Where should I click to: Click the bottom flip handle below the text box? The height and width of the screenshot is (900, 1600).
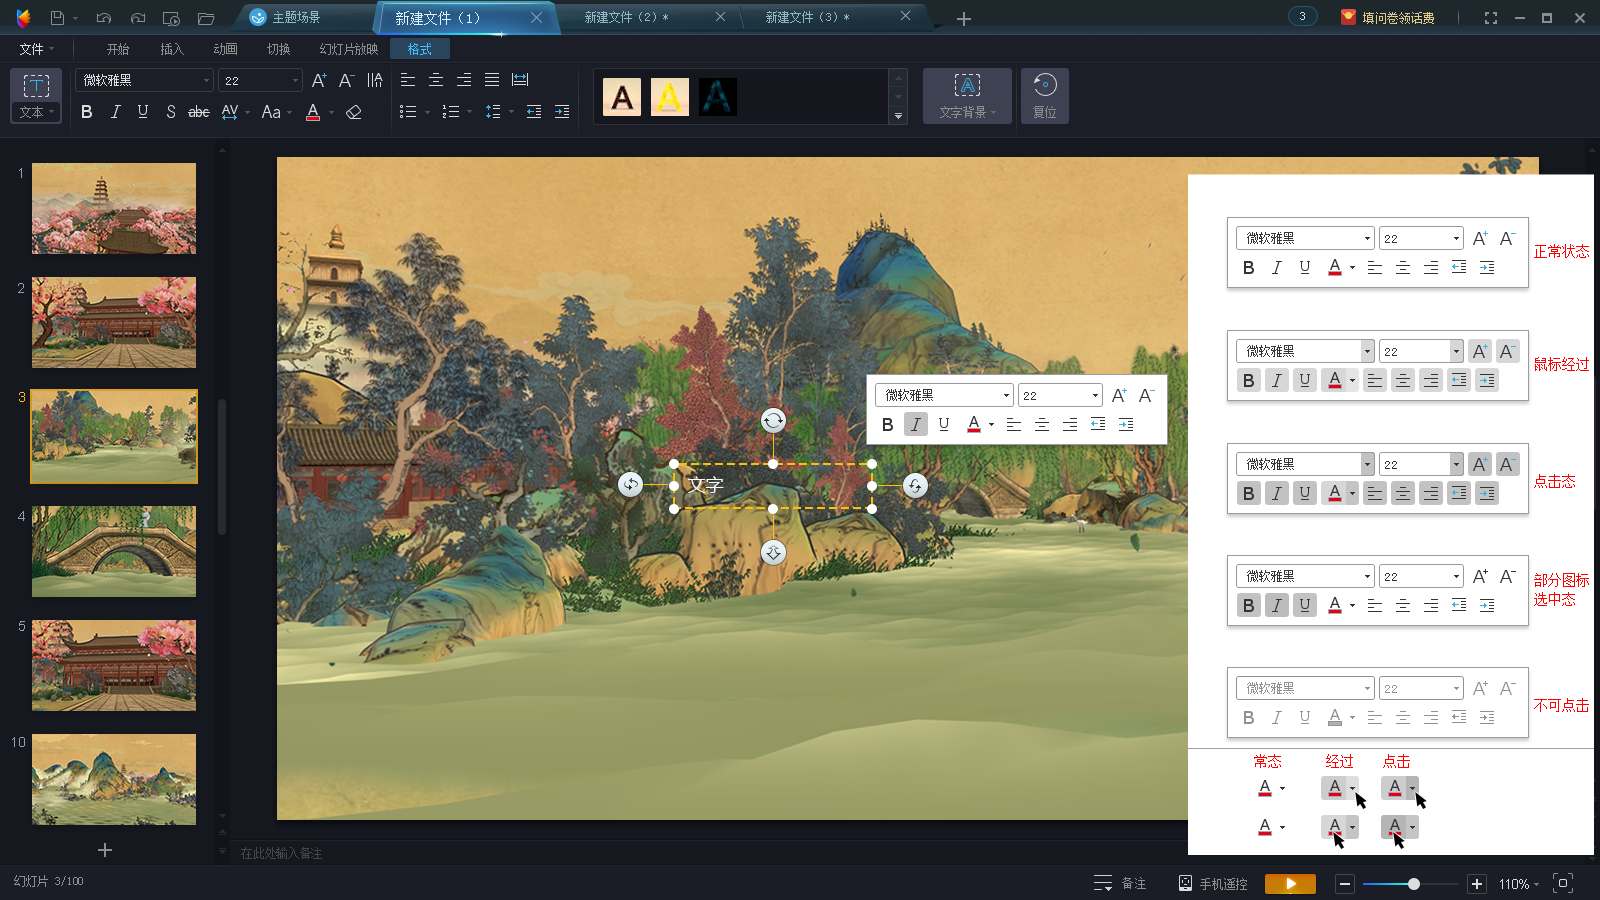773,552
